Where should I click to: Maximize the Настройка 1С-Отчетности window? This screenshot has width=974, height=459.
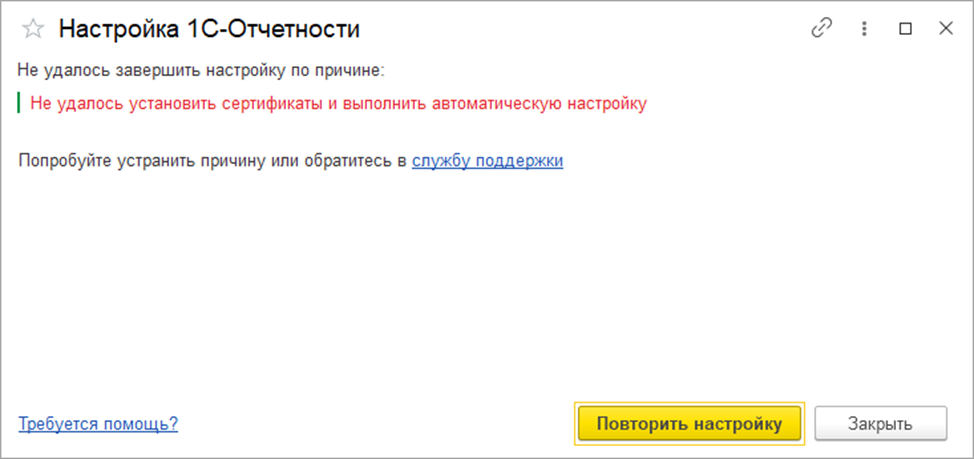(906, 29)
